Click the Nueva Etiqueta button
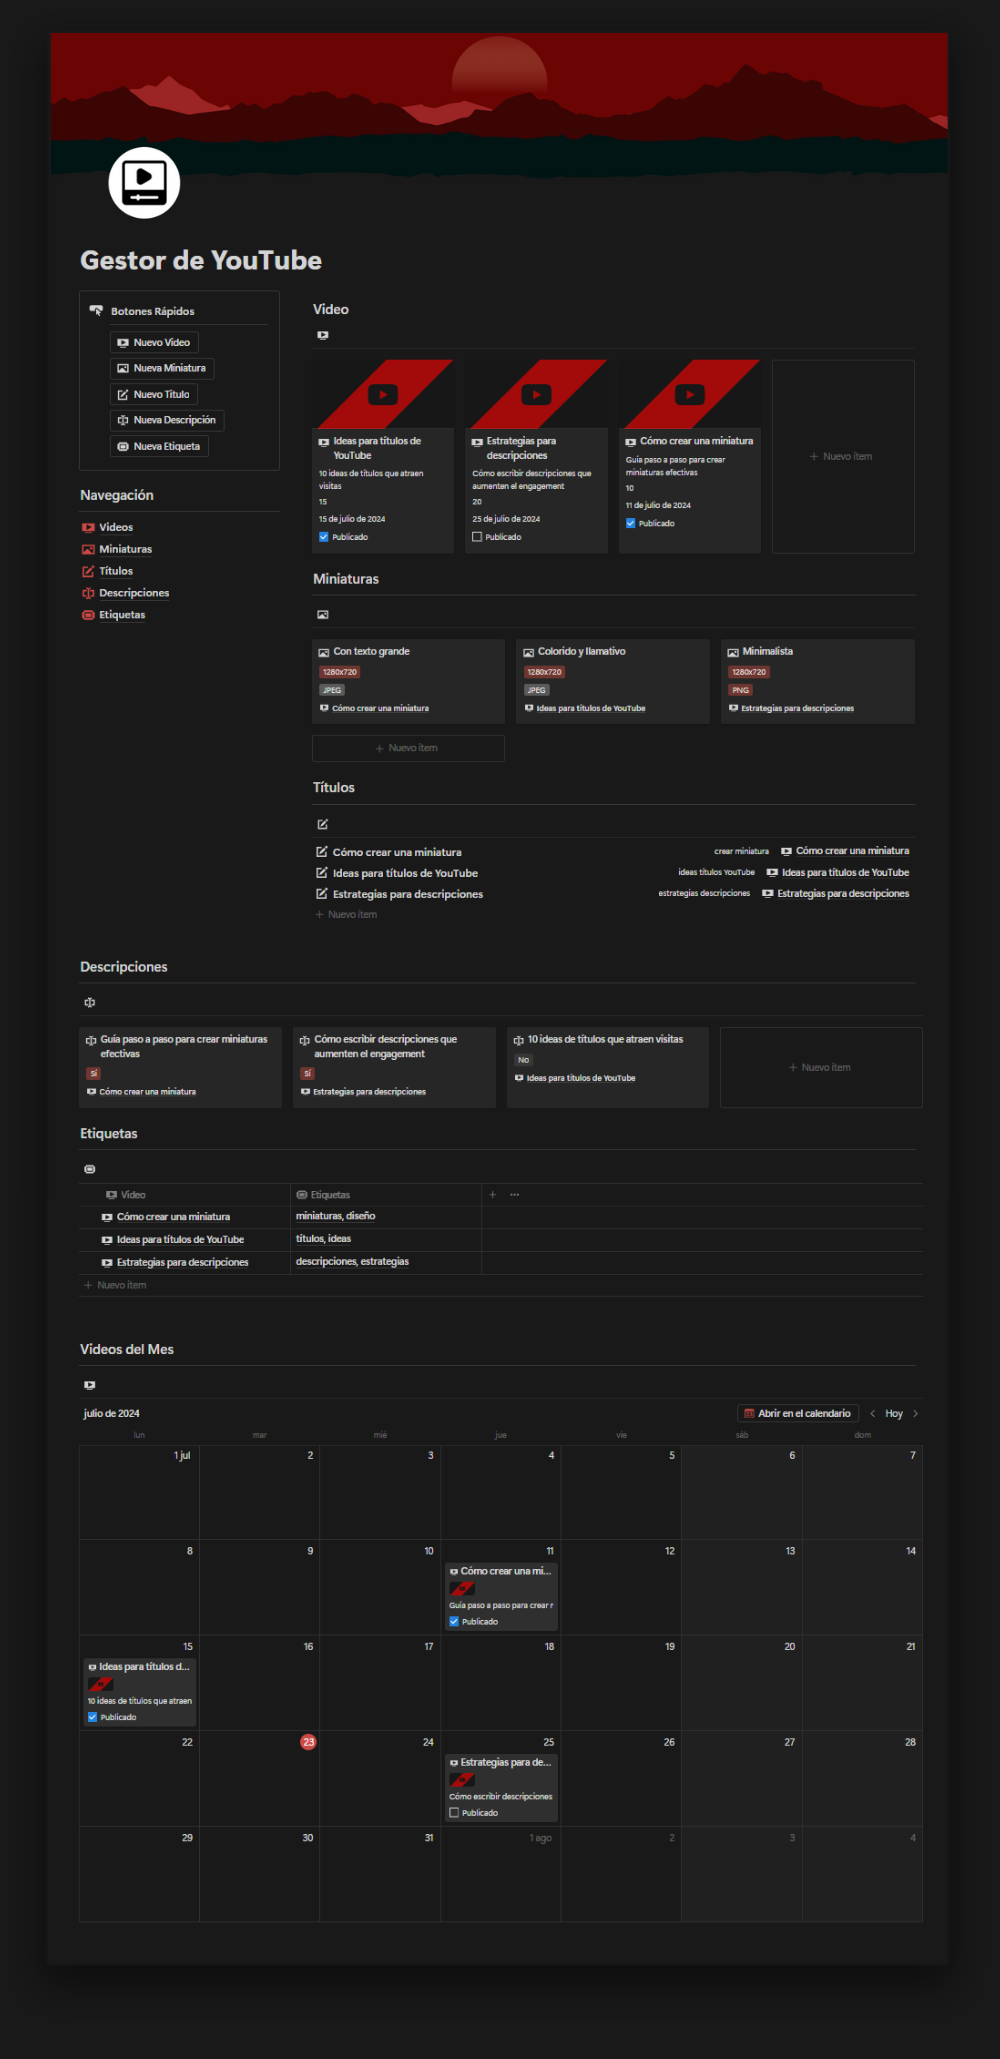 [159, 446]
